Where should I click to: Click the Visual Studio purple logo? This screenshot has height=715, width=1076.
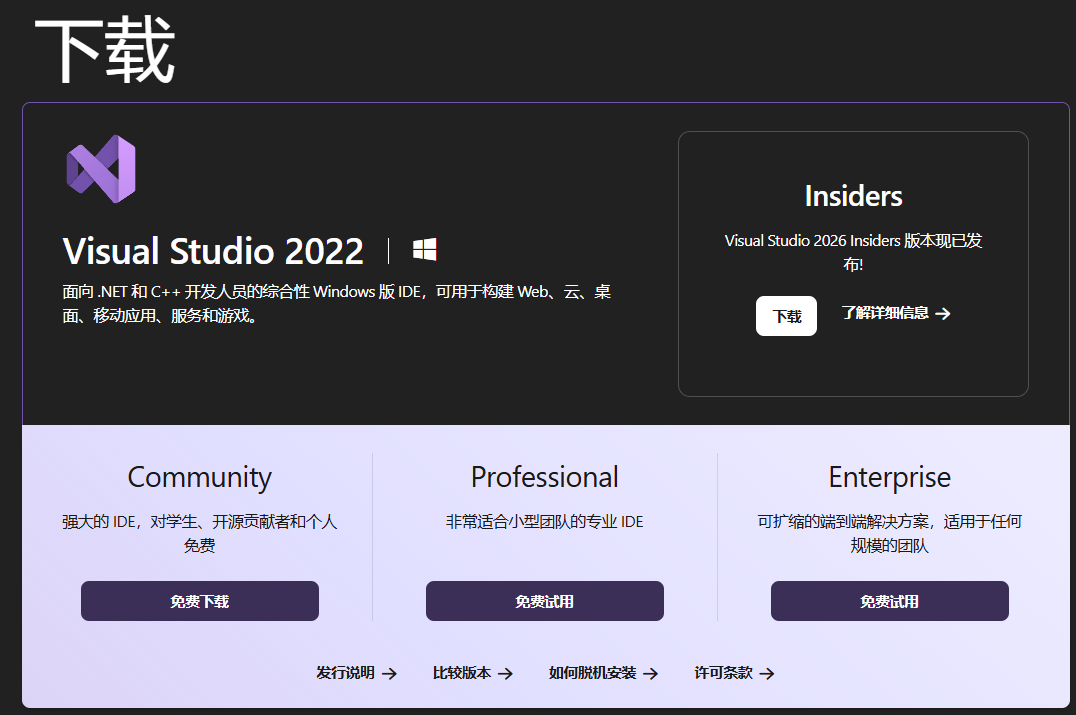click(101, 169)
